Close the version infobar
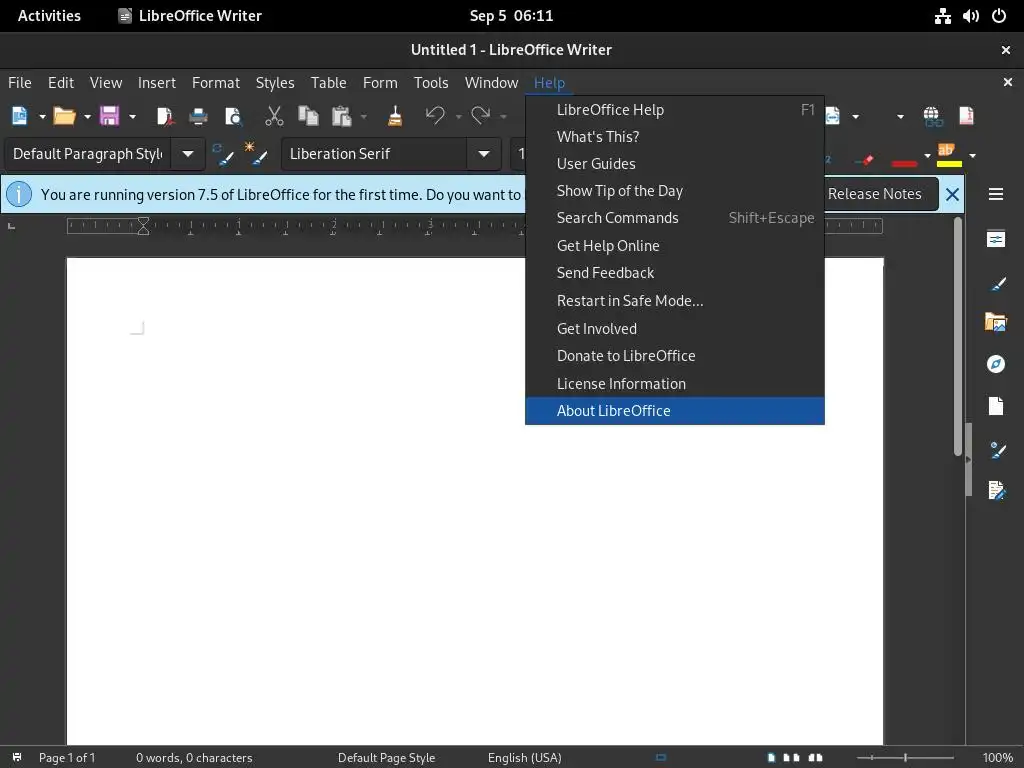Image resolution: width=1024 pixels, height=768 pixels. click(x=952, y=194)
